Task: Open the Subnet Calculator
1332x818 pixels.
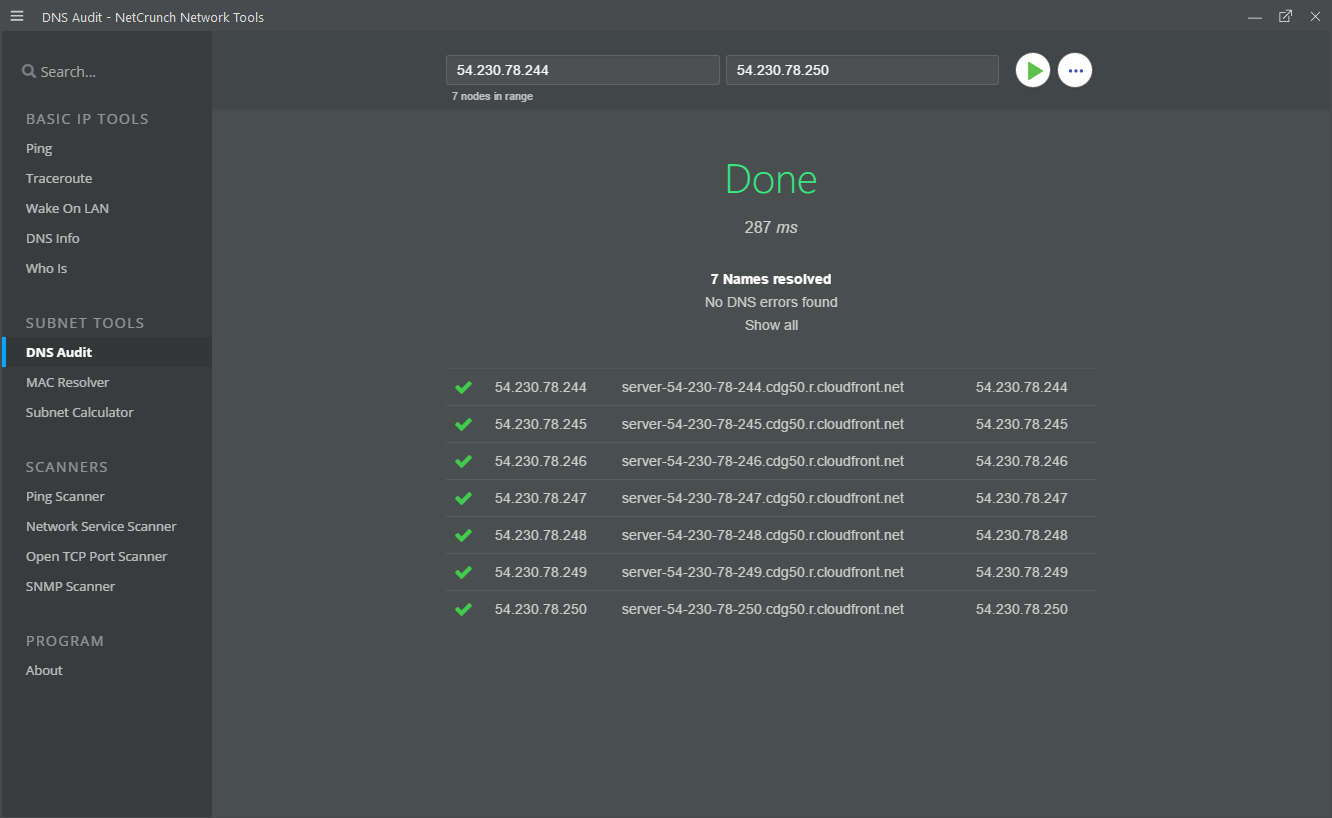Action: tap(79, 412)
